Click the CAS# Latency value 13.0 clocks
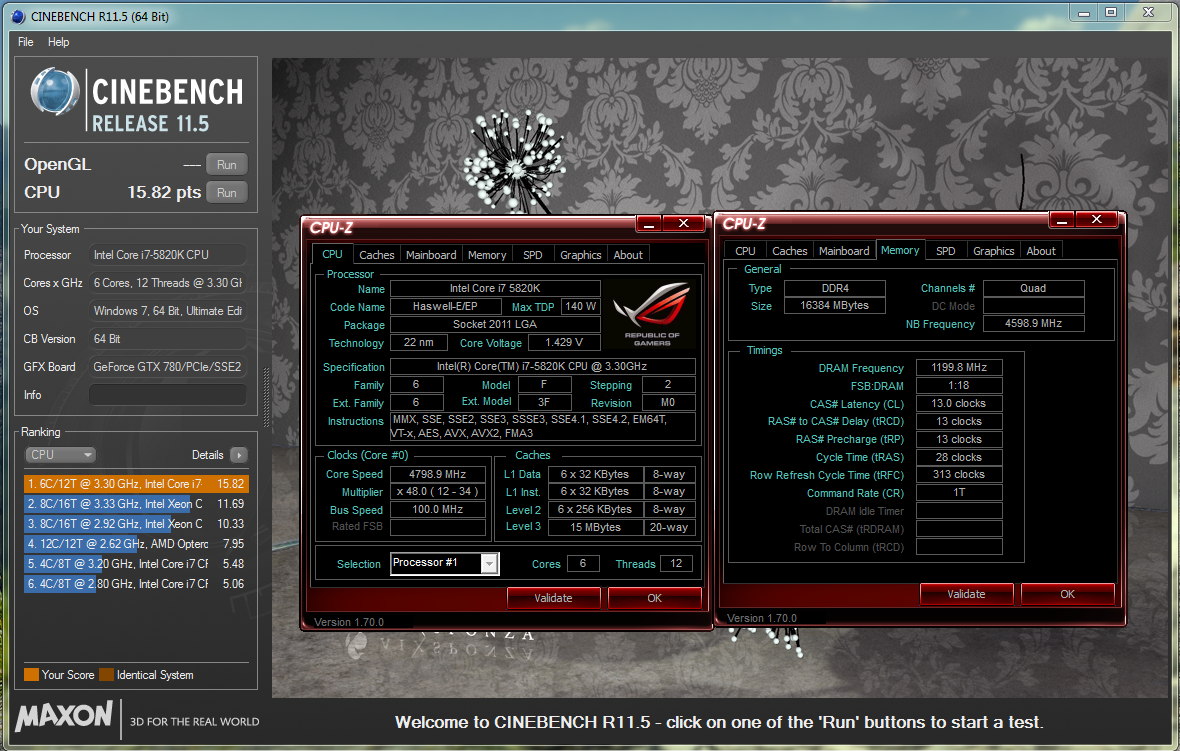 coord(959,403)
